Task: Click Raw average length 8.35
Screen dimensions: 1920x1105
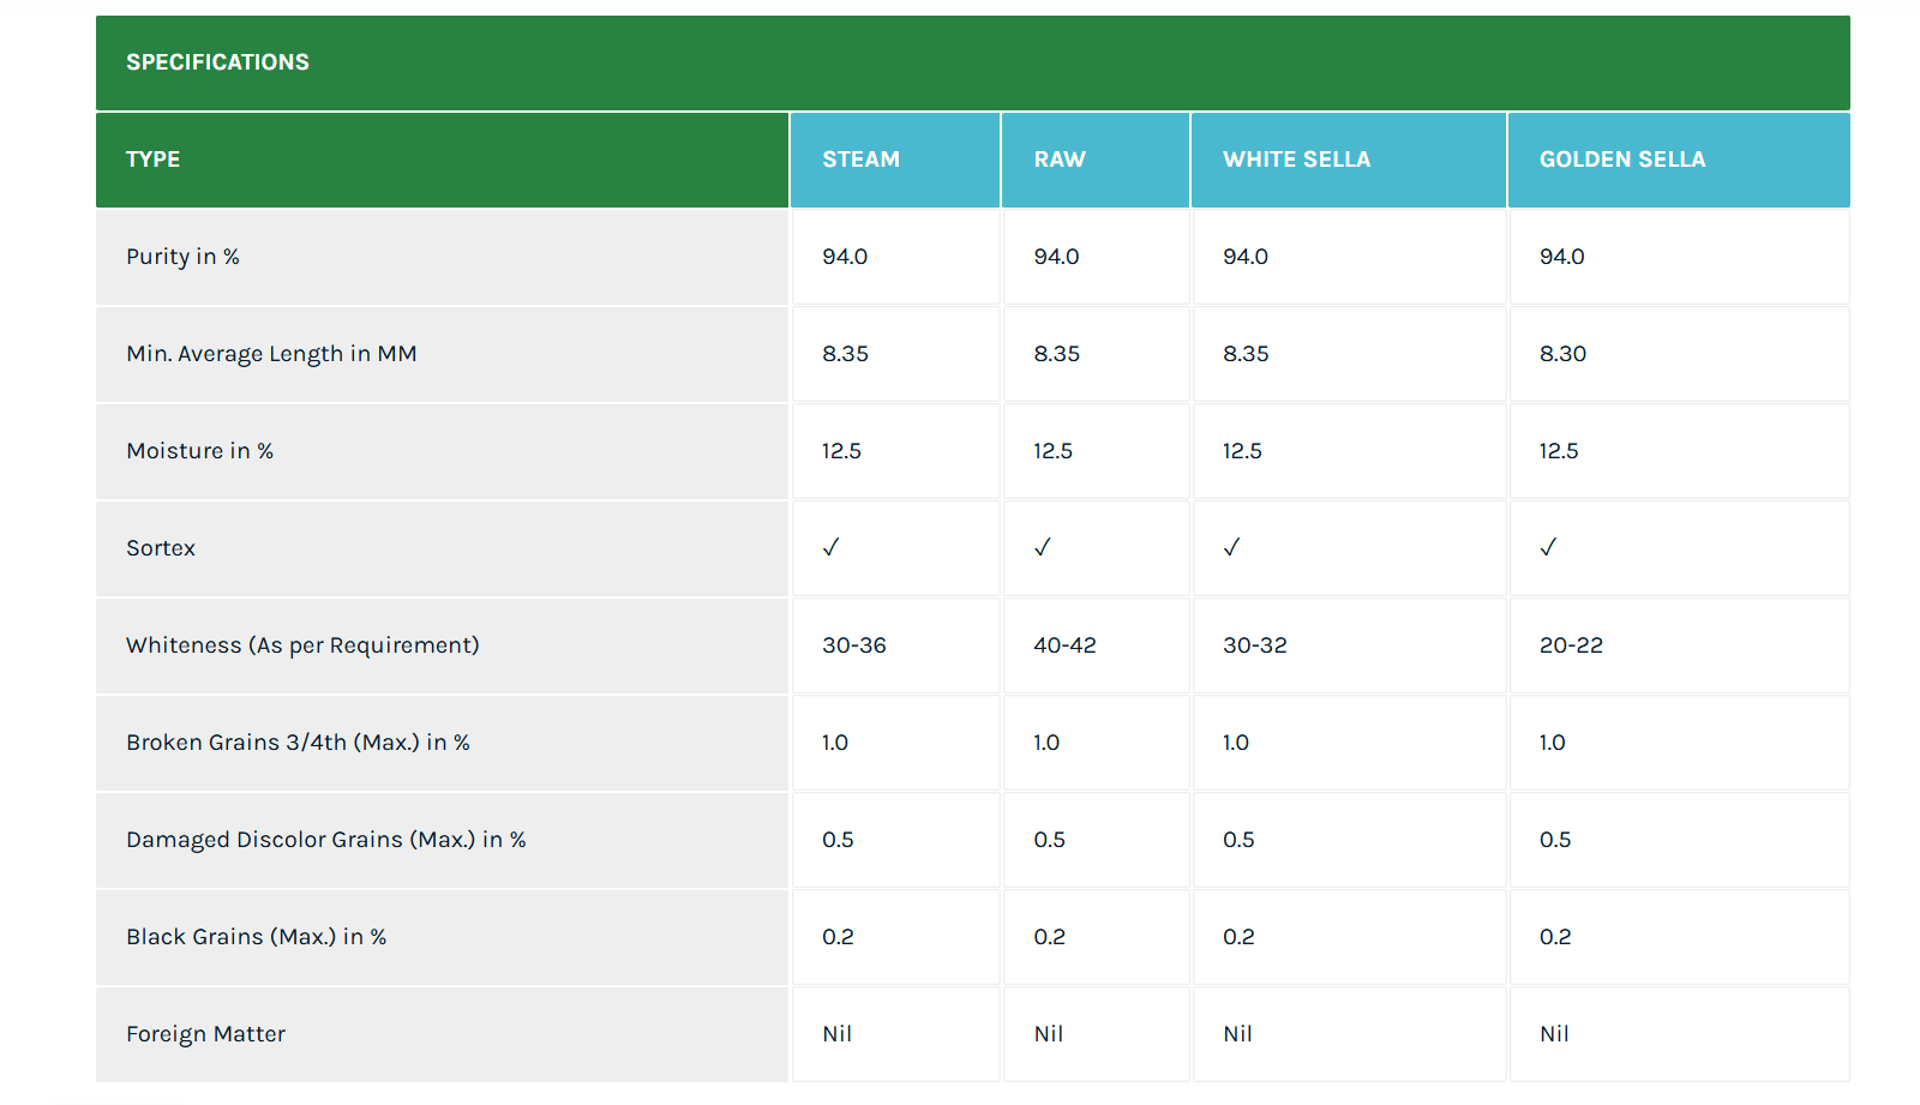Action: pyautogui.click(x=1056, y=354)
